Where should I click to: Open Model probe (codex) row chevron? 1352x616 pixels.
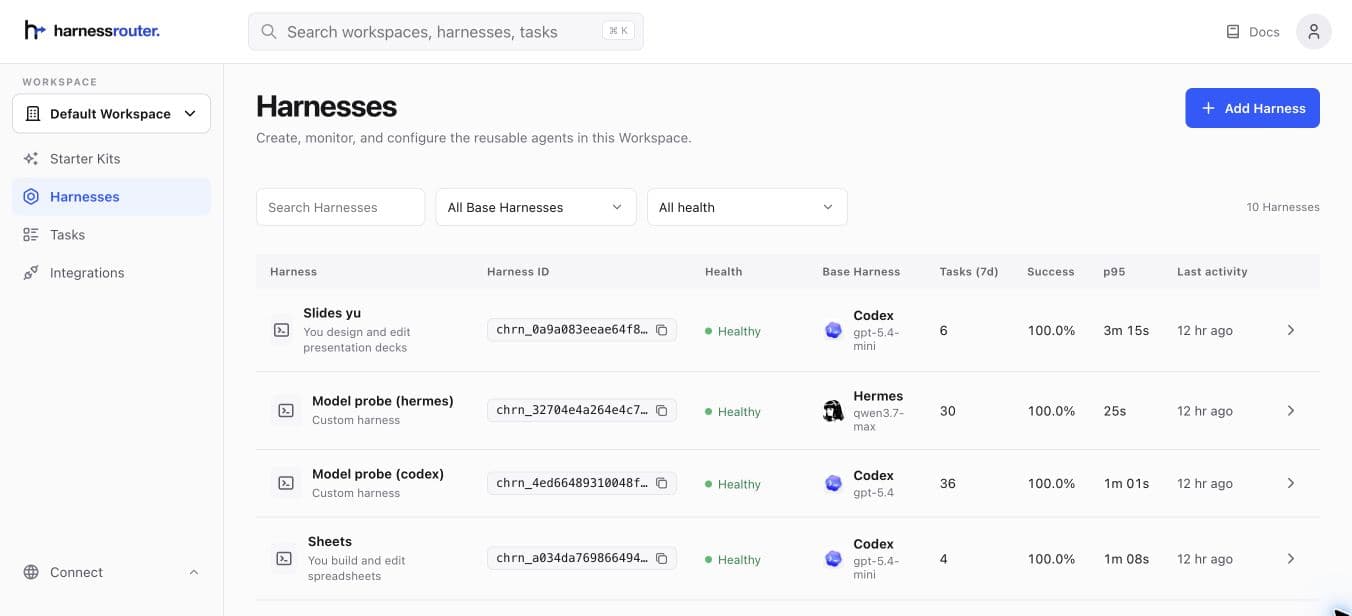point(1291,483)
